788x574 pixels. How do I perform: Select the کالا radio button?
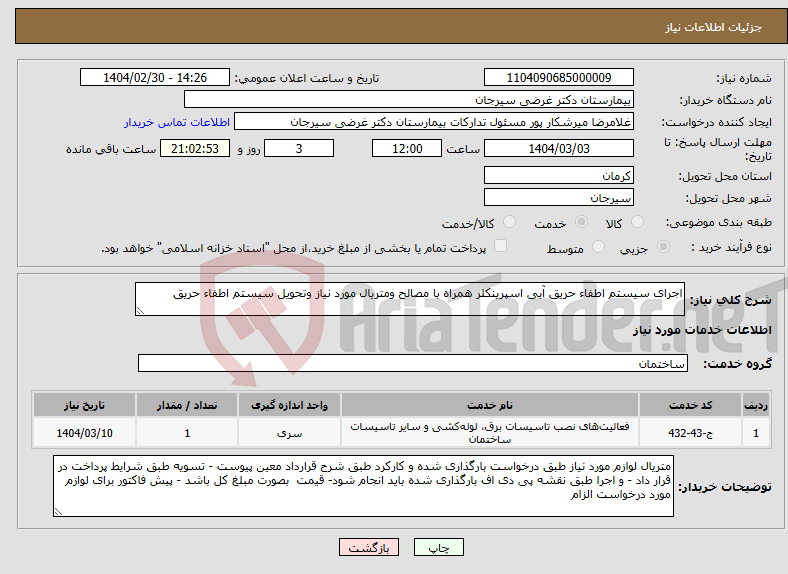click(x=637, y=222)
